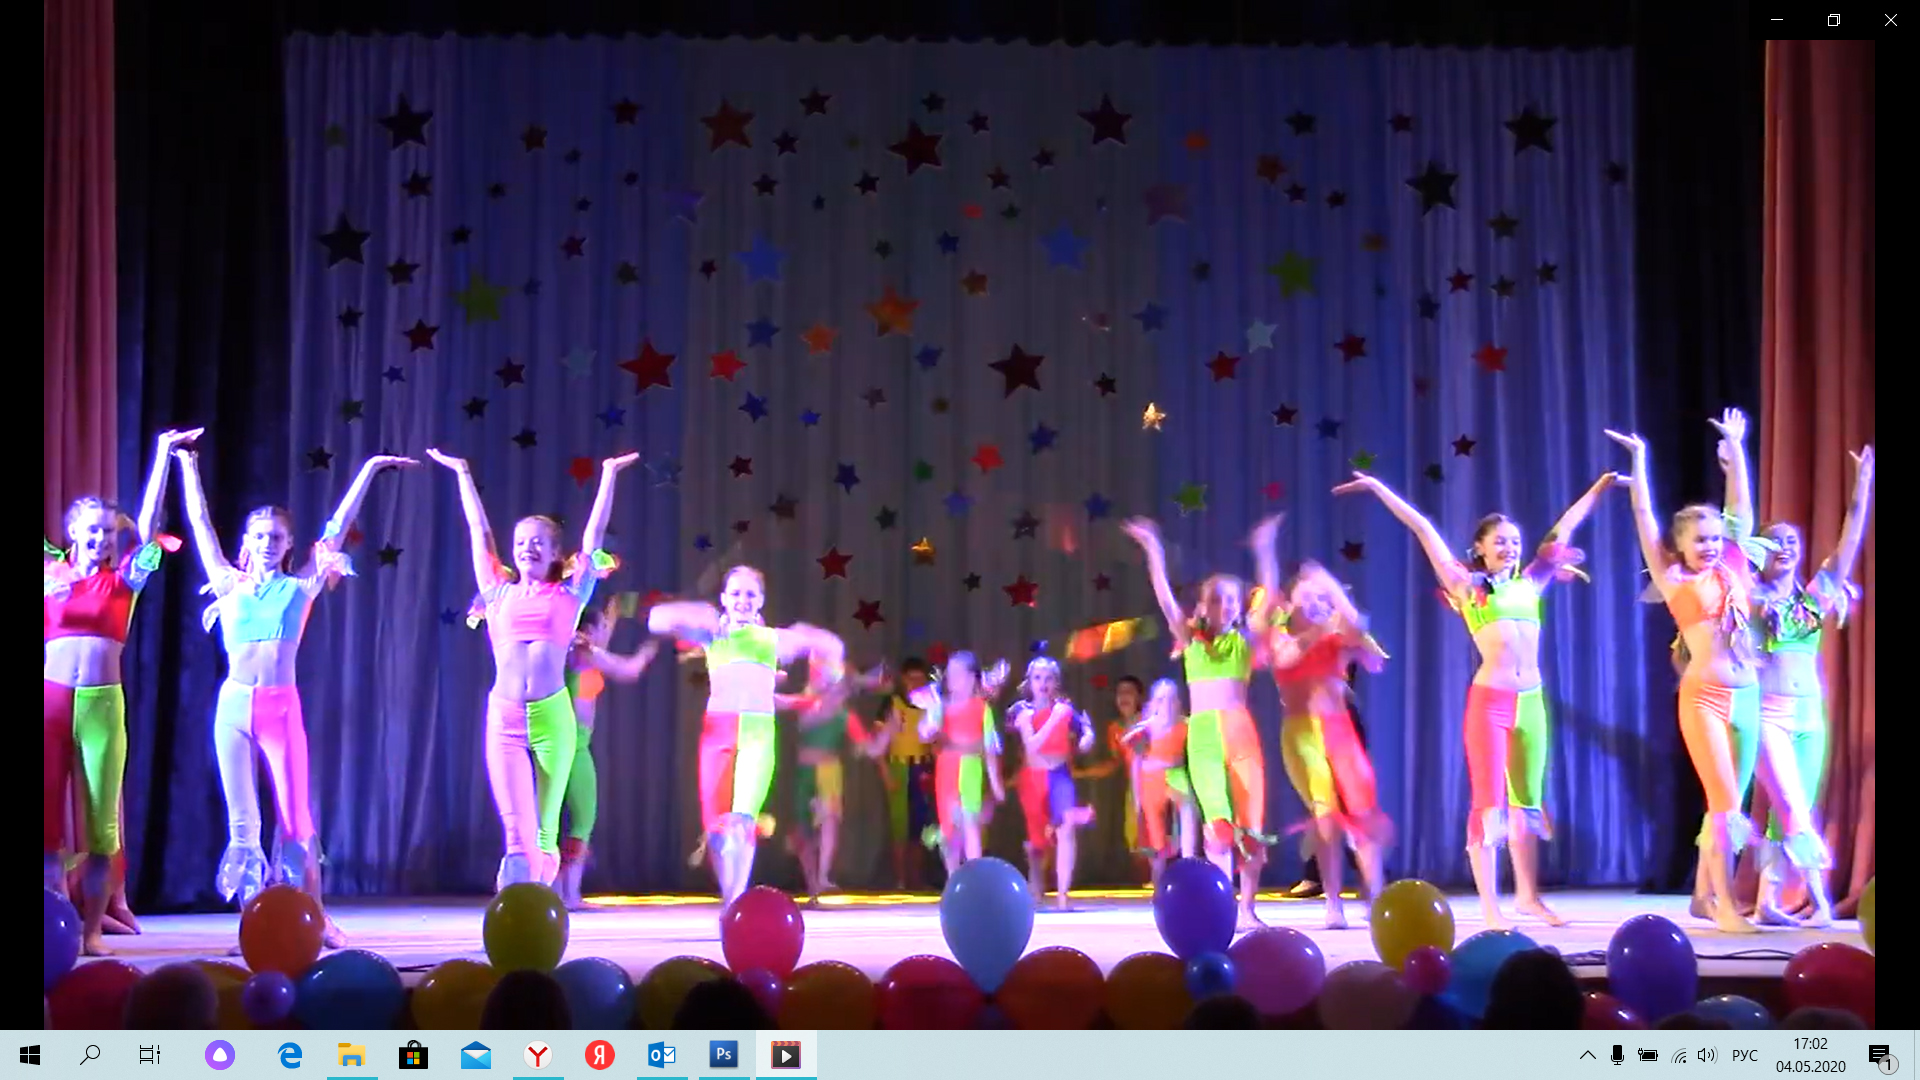Screen dimensions: 1920x1080
Task: Show hidden system tray icons
Action: pos(1587,1055)
